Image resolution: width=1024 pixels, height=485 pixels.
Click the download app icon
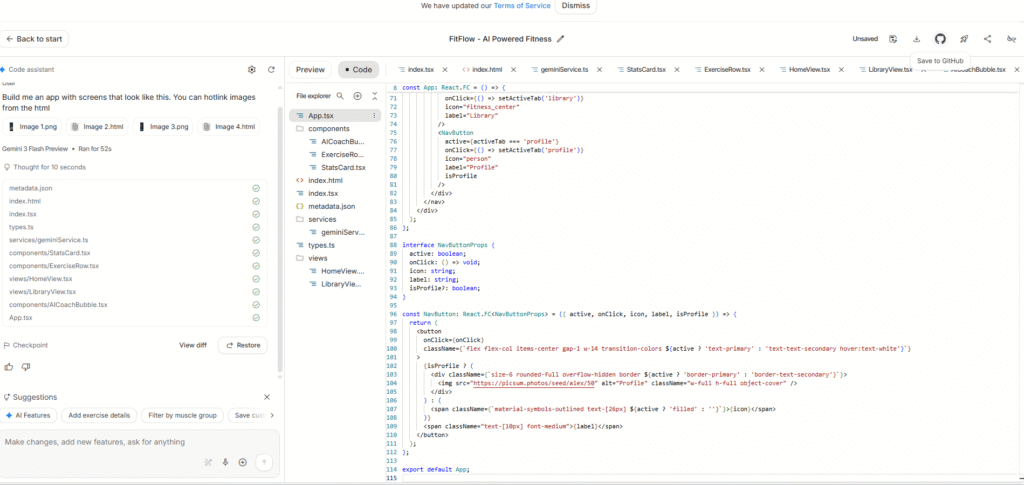[917, 39]
